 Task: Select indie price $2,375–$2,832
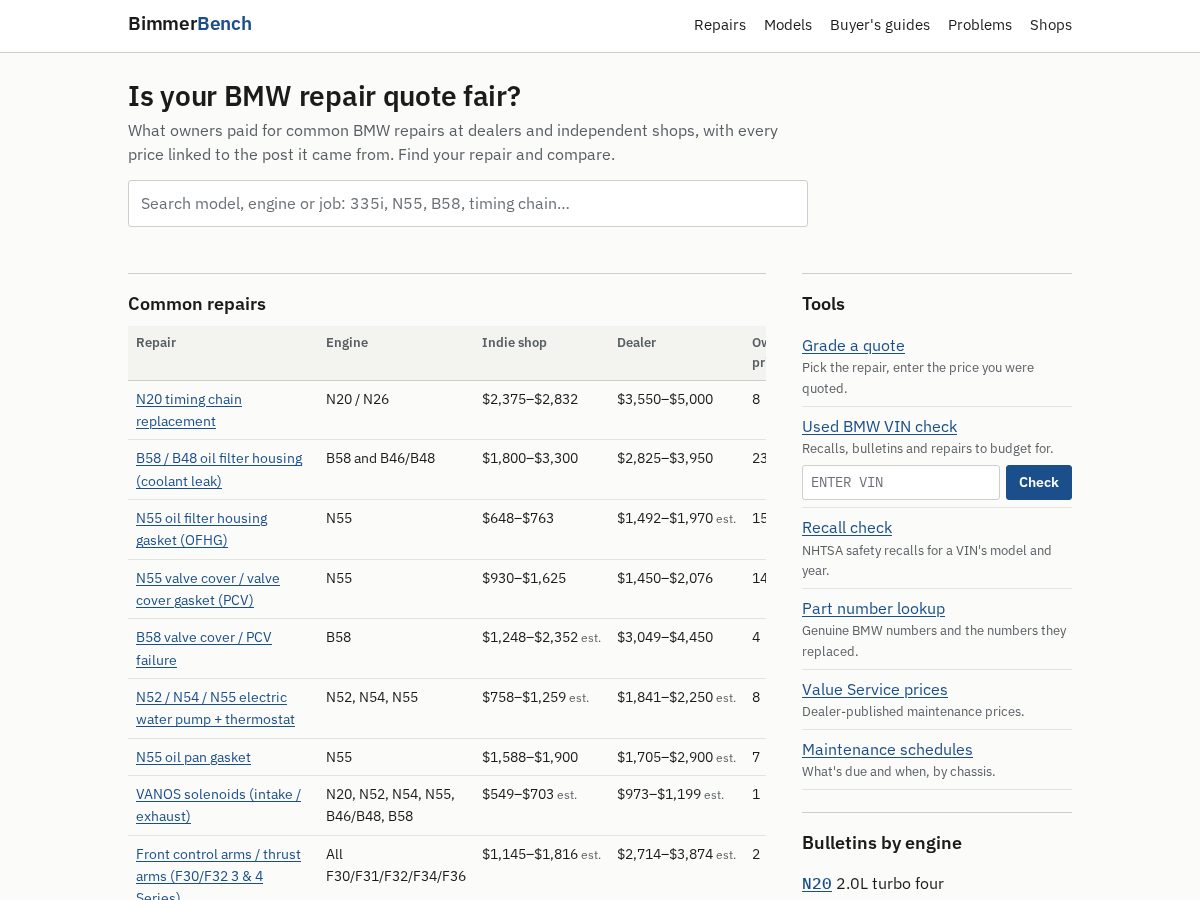(x=530, y=399)
